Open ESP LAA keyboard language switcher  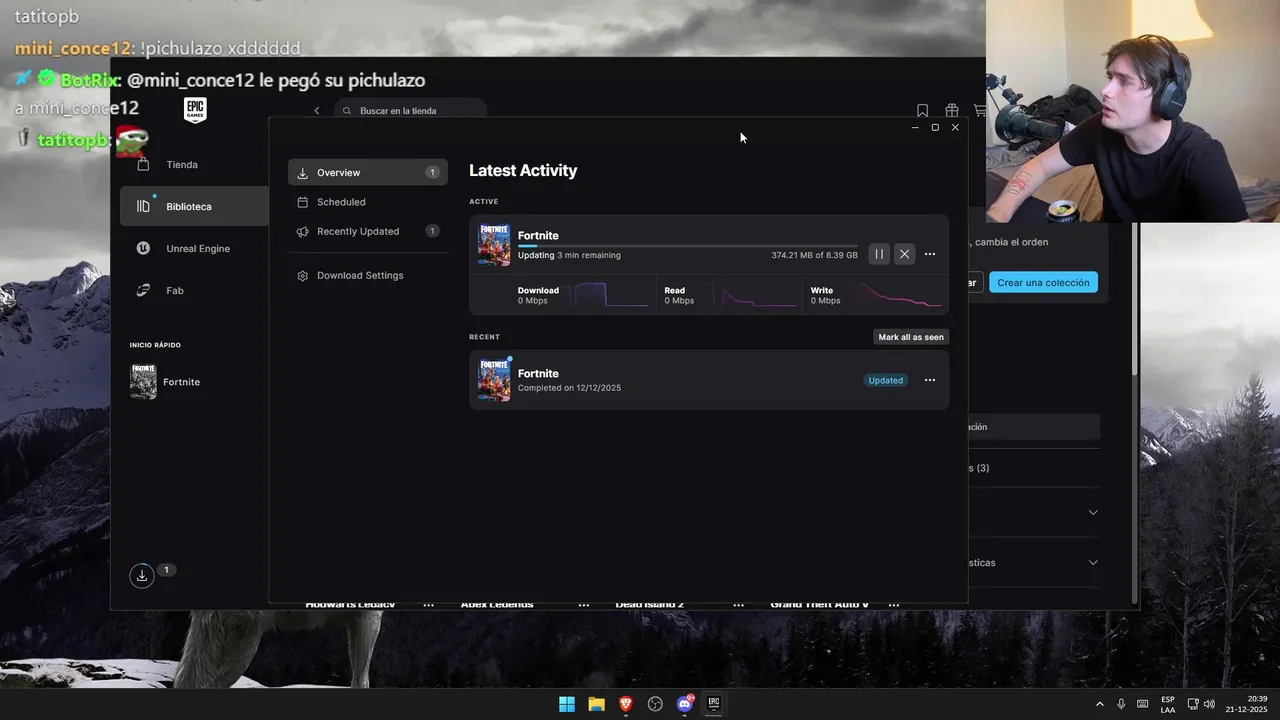(x=1168, y=704)
